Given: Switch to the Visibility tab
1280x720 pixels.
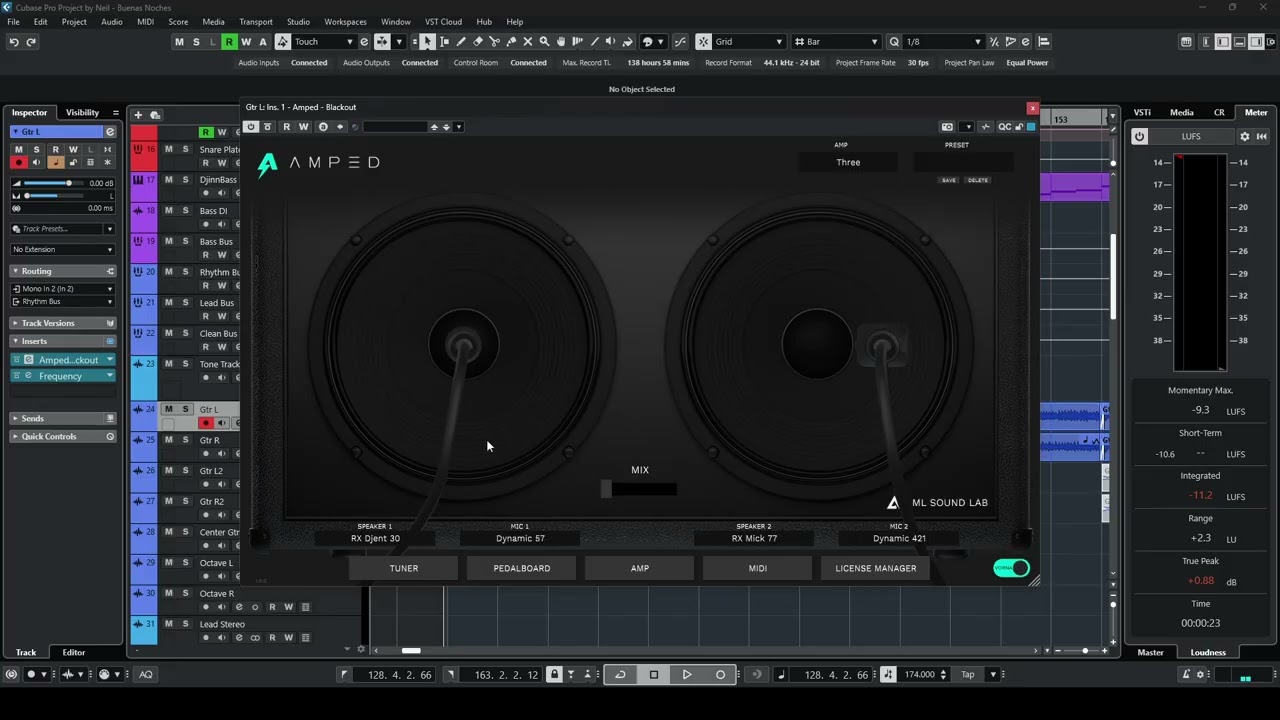Looking at the screenshot, I should (x=82, y=112).
